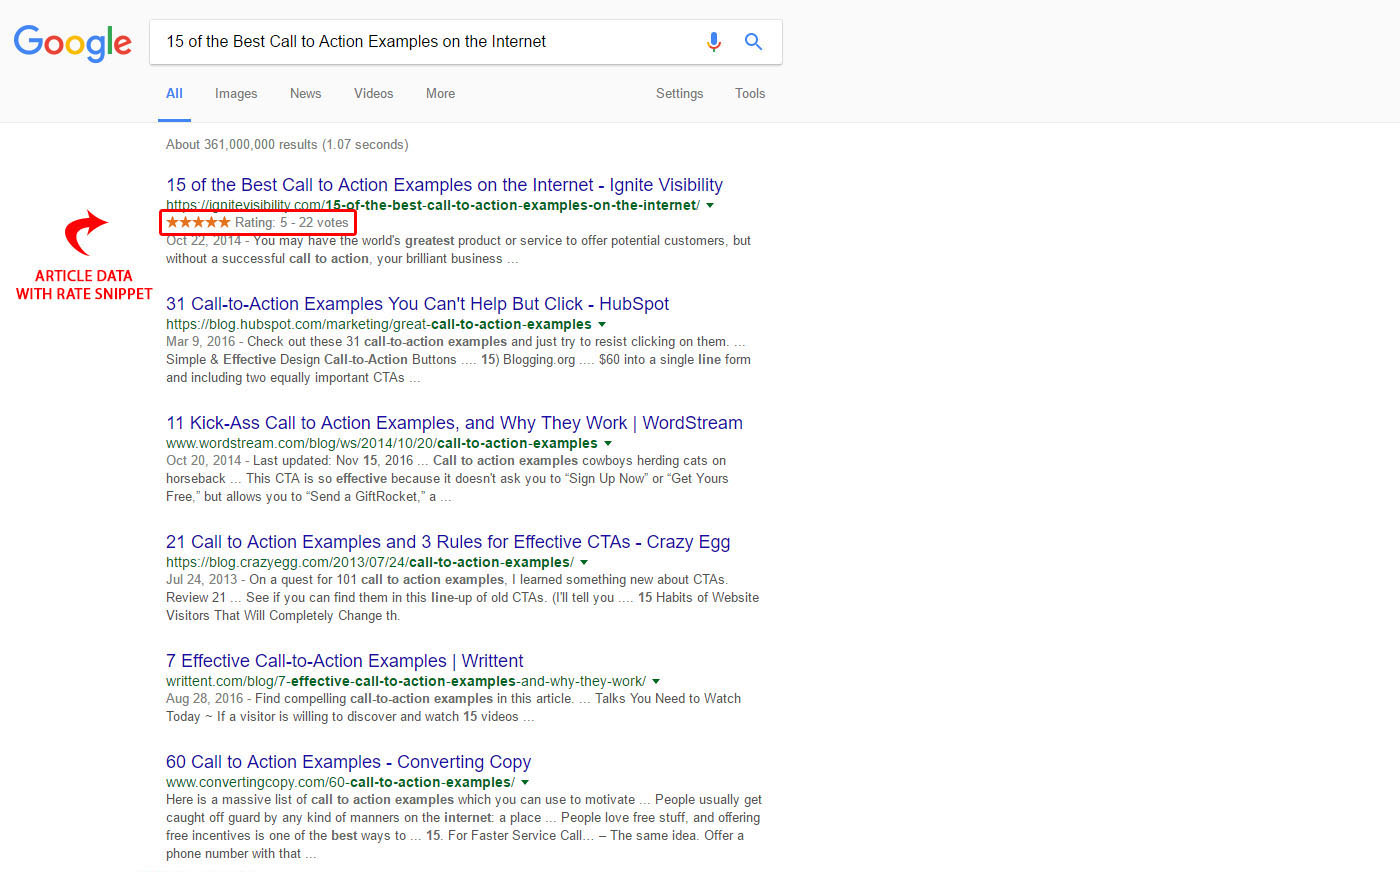Viewport: 1400px width, 875px height.
Task: Switch to the News tab
Action: point(305,94)
